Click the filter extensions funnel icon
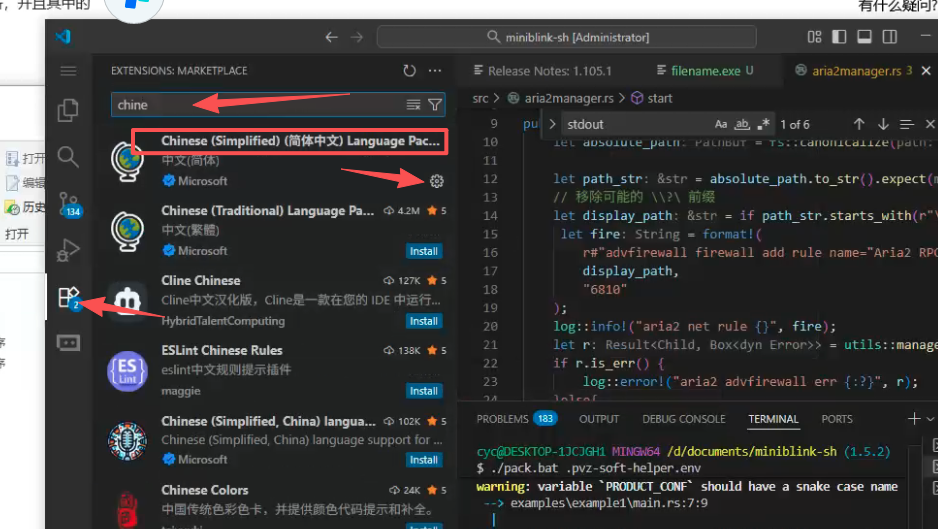The height and width of the screenshot is (529, 938). (x=435, y=105)
